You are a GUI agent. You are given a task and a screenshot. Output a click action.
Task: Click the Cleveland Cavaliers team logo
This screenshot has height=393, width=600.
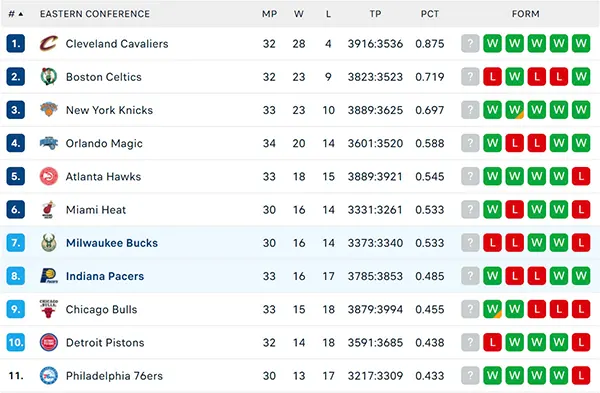(49, 44)
